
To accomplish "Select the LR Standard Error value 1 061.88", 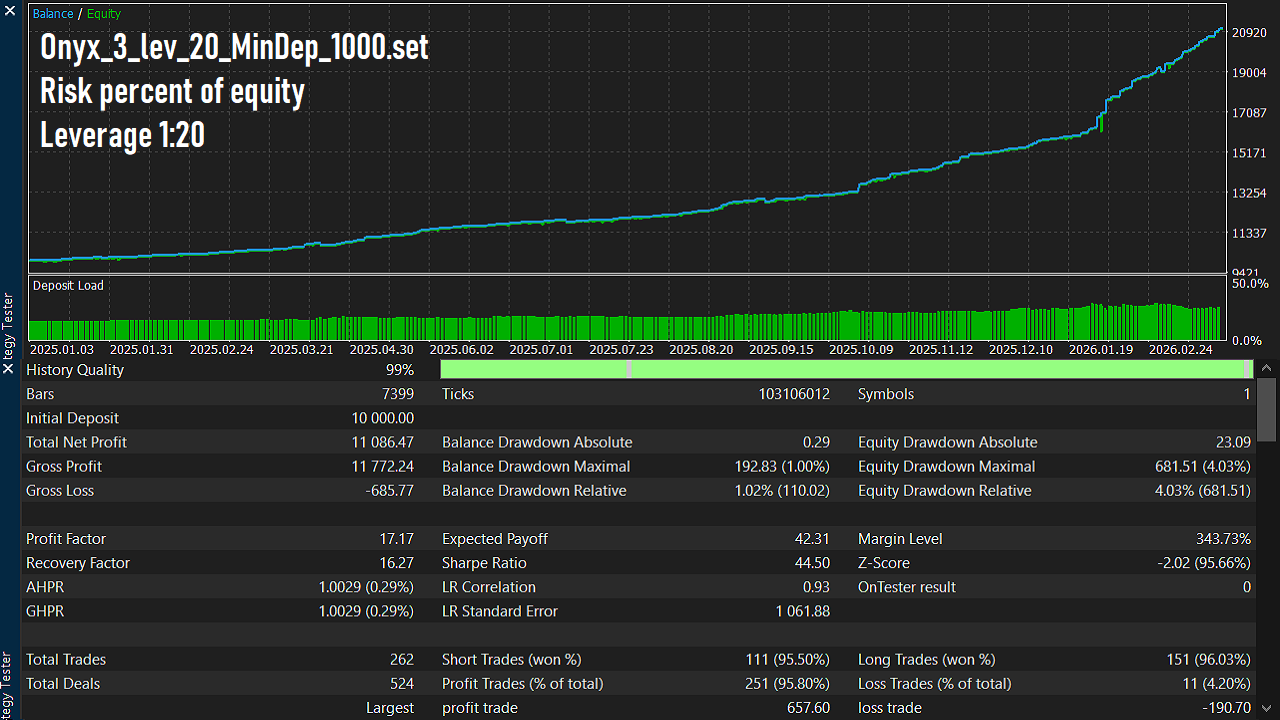I will 803,611.
